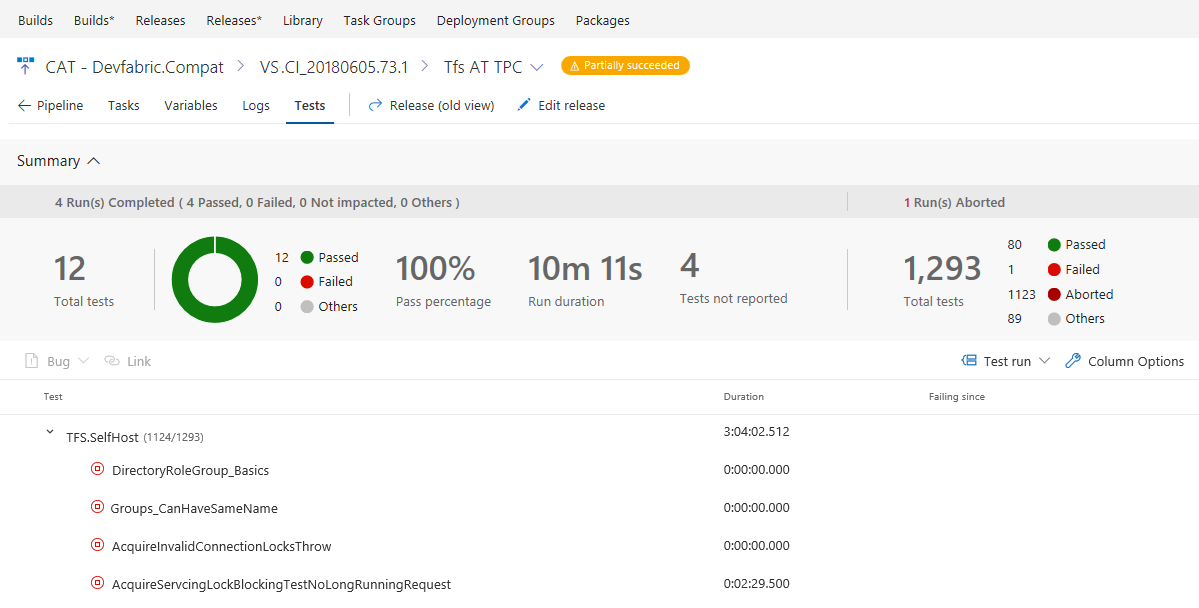Image resolution: width=1199 pixels, height=608 pixels.
Task: Open the Variables tab
Action: (x=190, y=105)
